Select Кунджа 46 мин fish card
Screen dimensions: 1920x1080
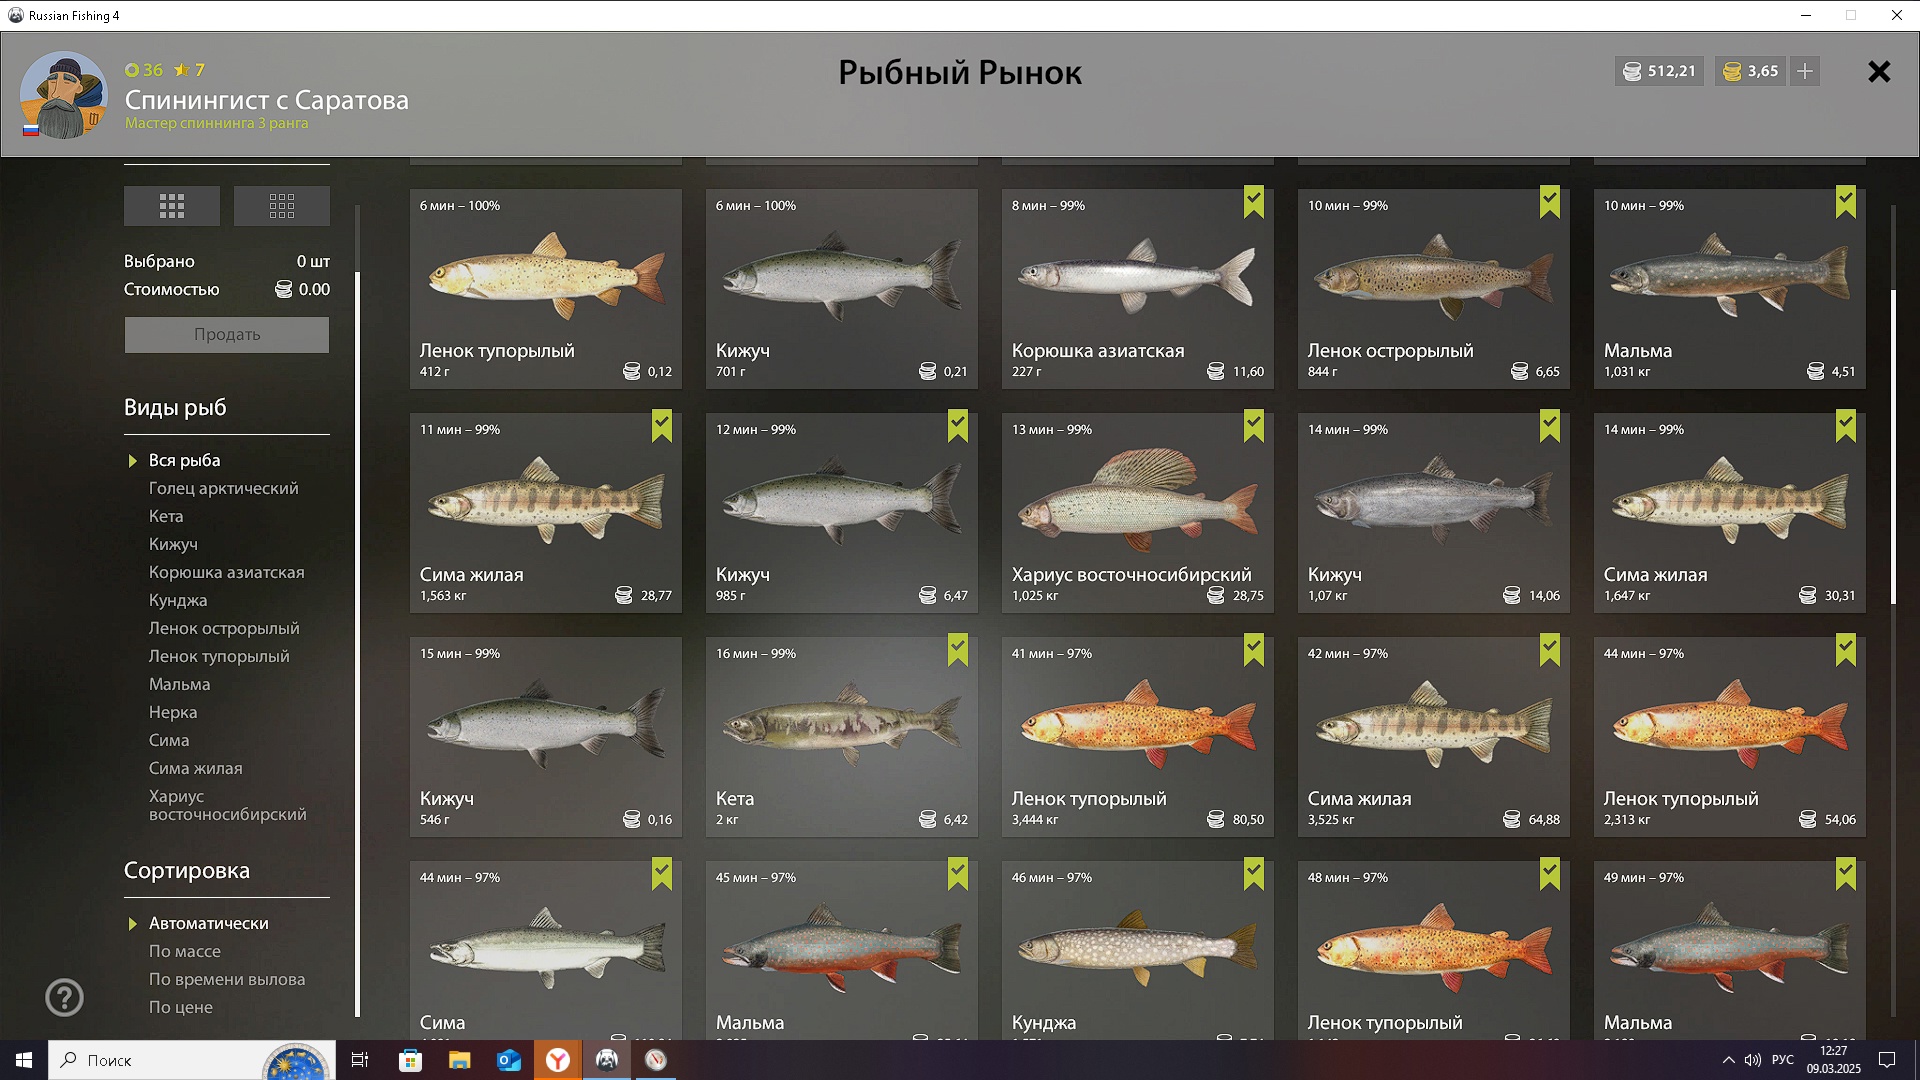pyautogui.click(x=1138, y=950)
